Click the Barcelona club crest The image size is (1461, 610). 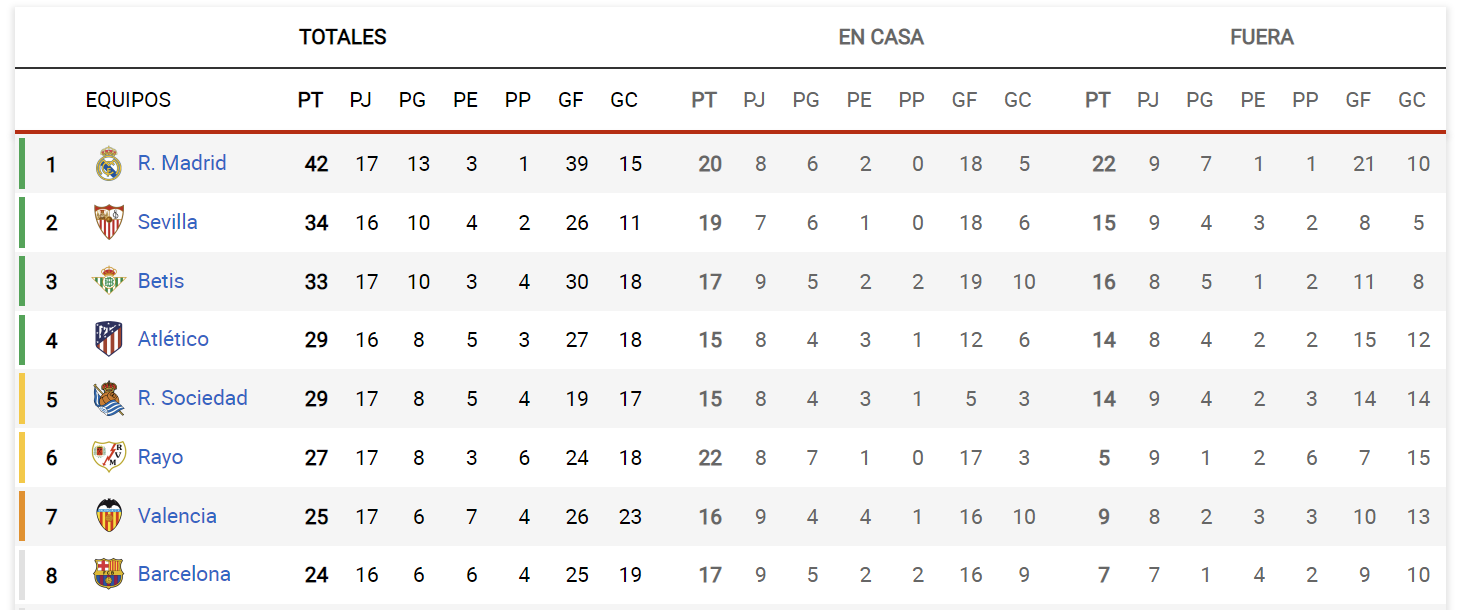[x=108, y=574]
